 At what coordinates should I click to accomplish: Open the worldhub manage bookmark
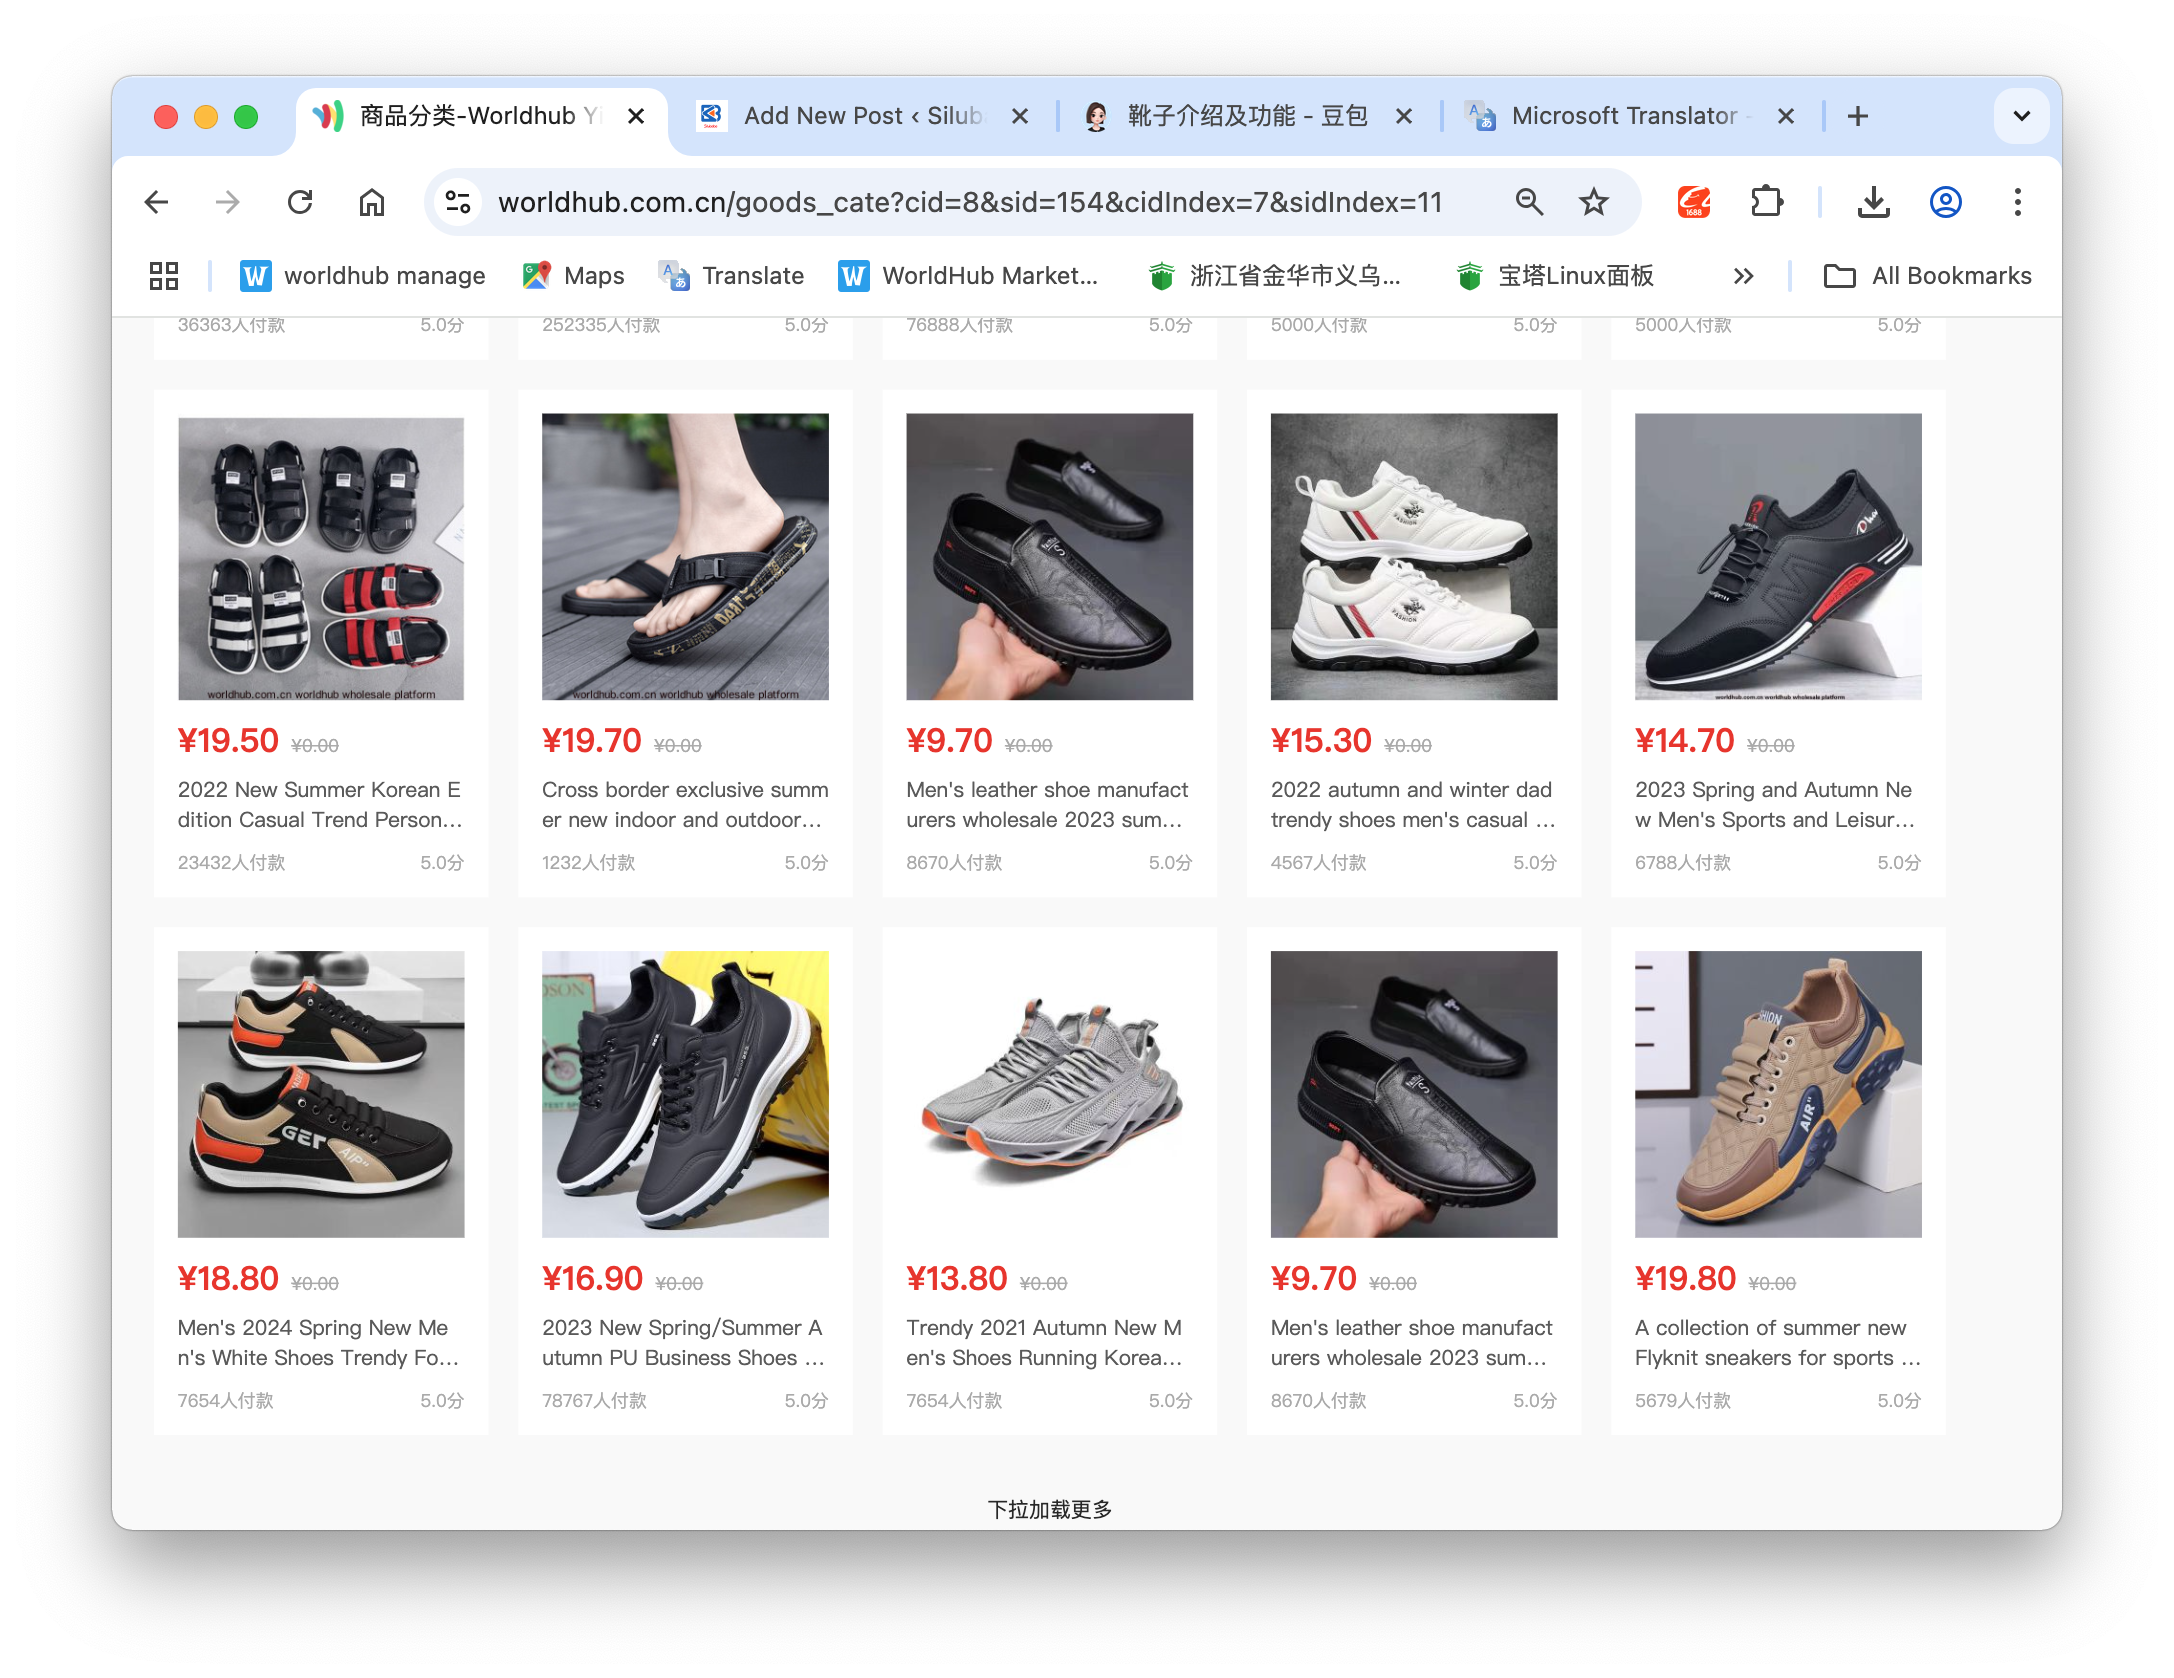(x=363, y=276)
